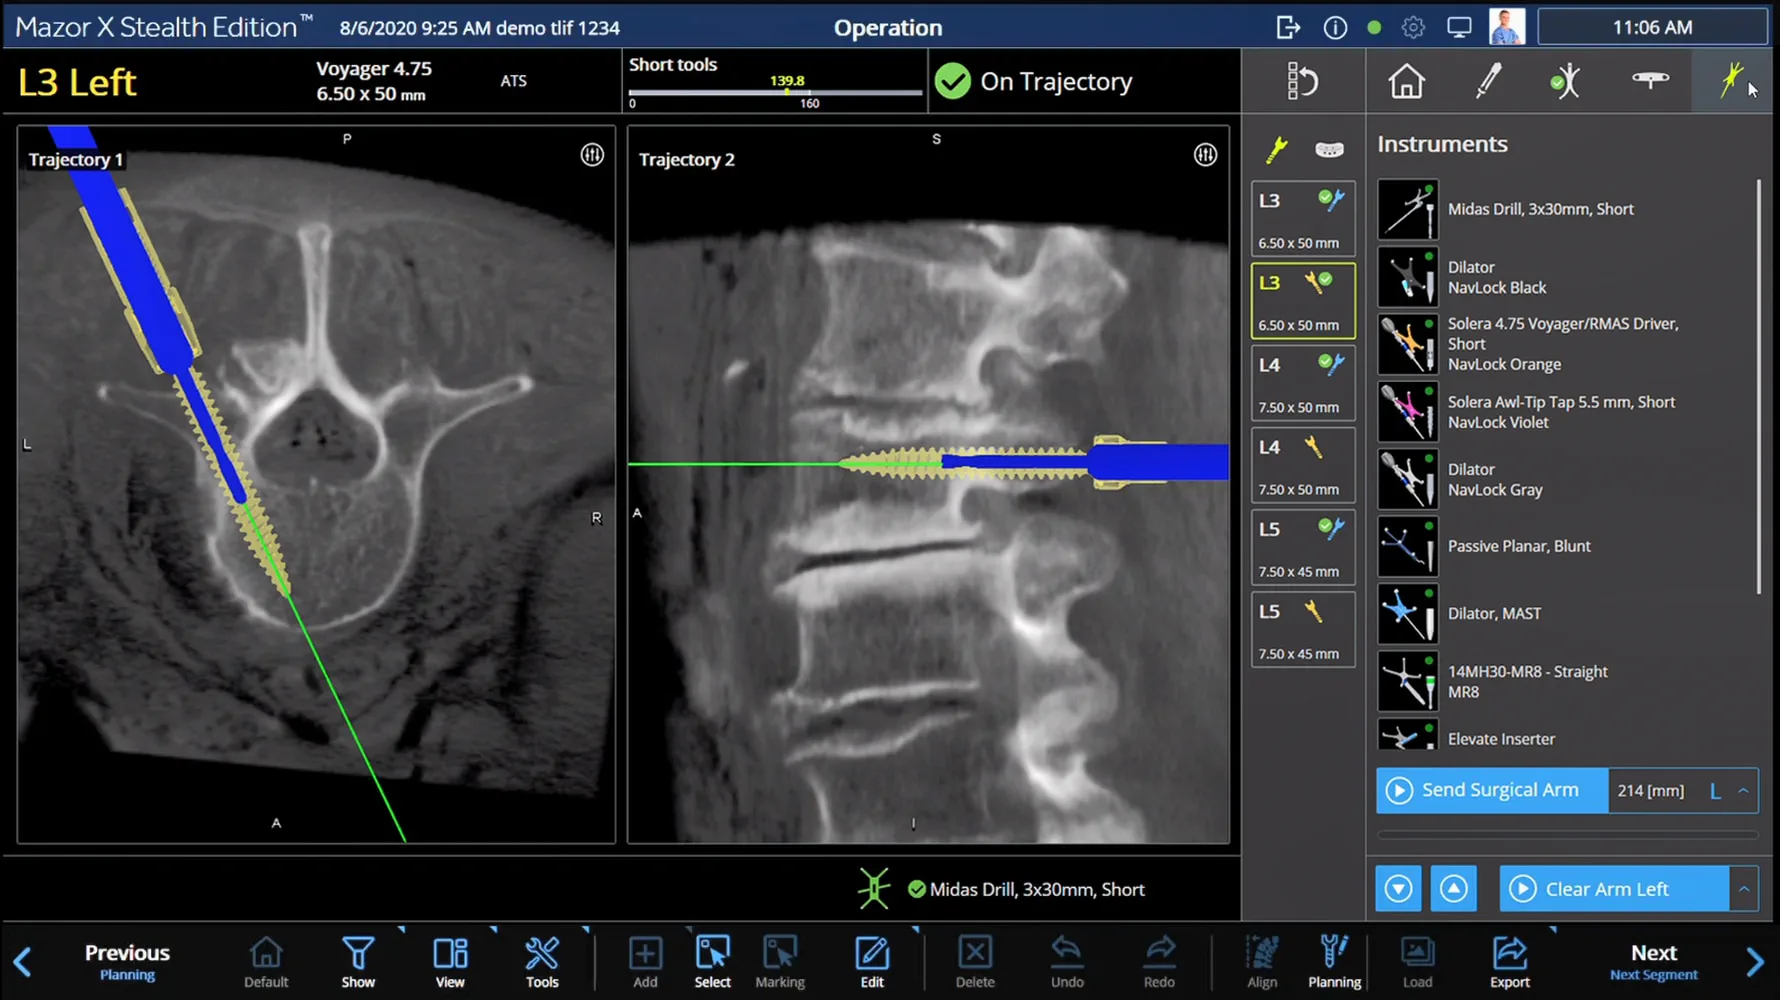Open the Home tab icon
Screen dimensions: 1780x1000
coord(1406,81)
